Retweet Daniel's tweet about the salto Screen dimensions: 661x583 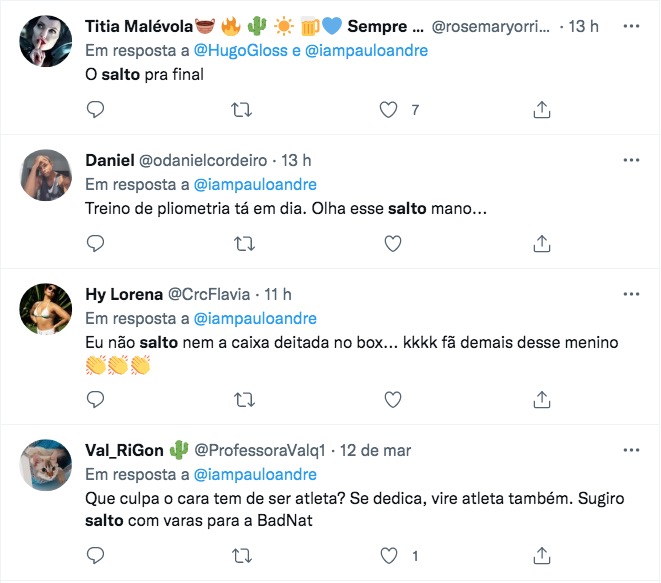click(x=242, y=243)
